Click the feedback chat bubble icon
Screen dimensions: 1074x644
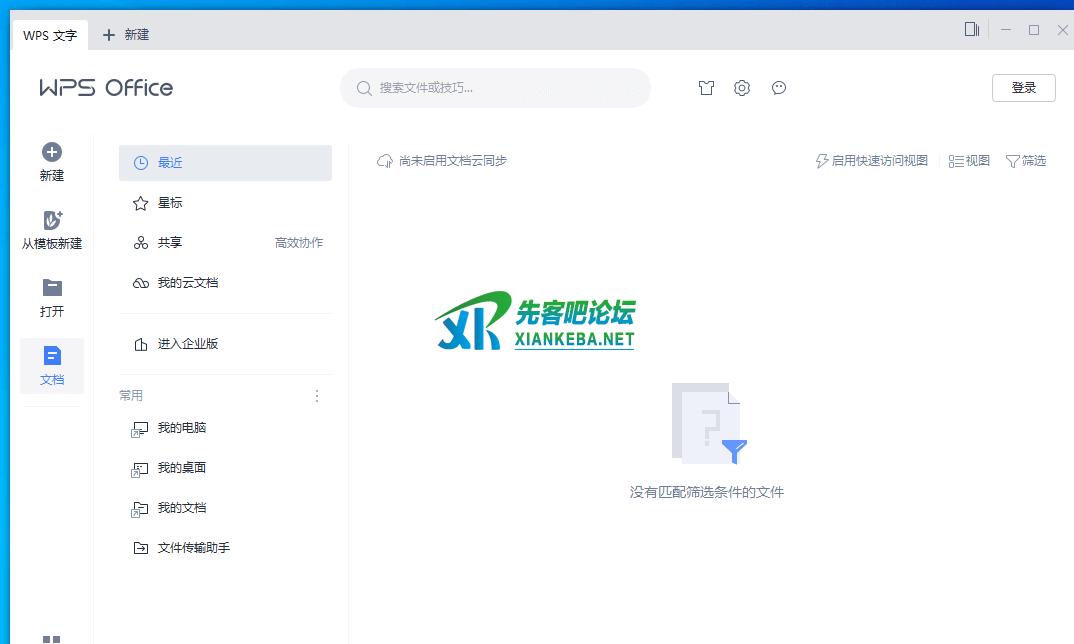[x=779, y=88]
